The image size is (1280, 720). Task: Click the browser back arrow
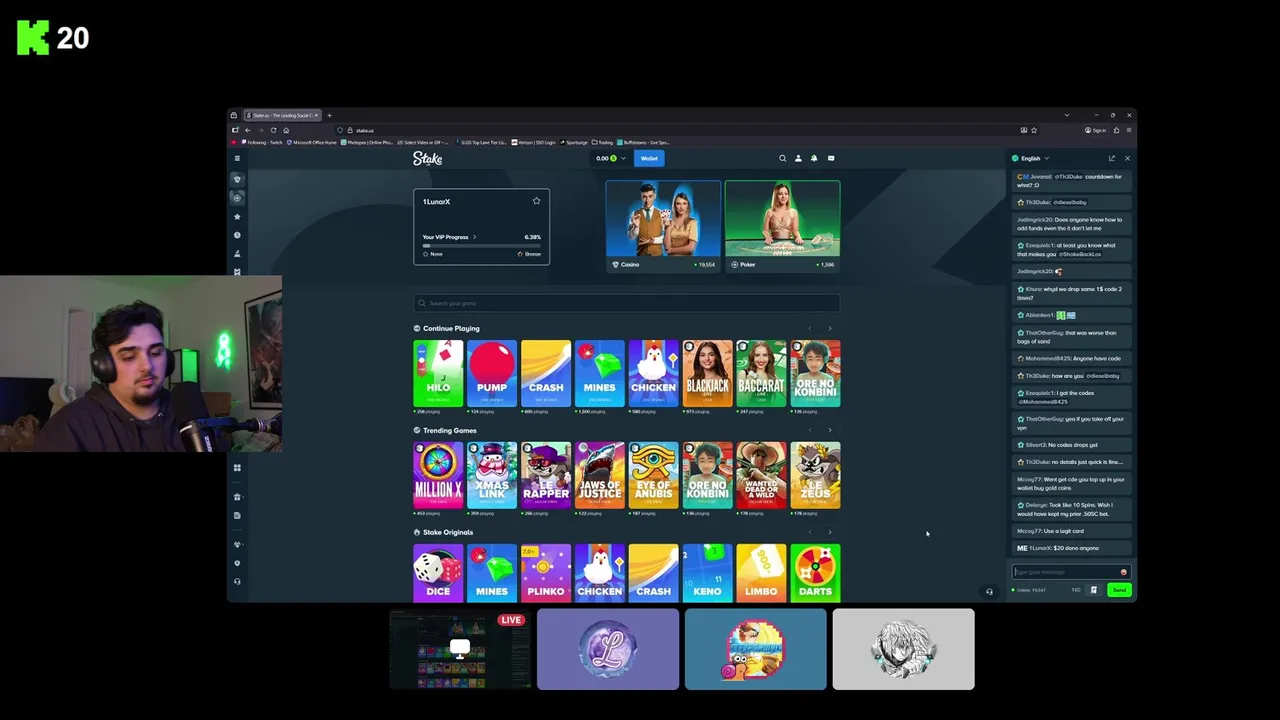tap(248, 130)
